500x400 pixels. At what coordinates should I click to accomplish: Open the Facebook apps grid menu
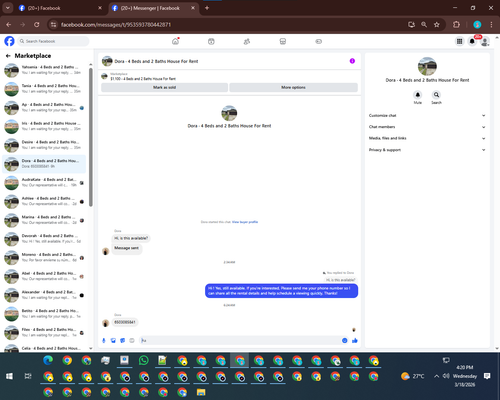tap(459, 41)
